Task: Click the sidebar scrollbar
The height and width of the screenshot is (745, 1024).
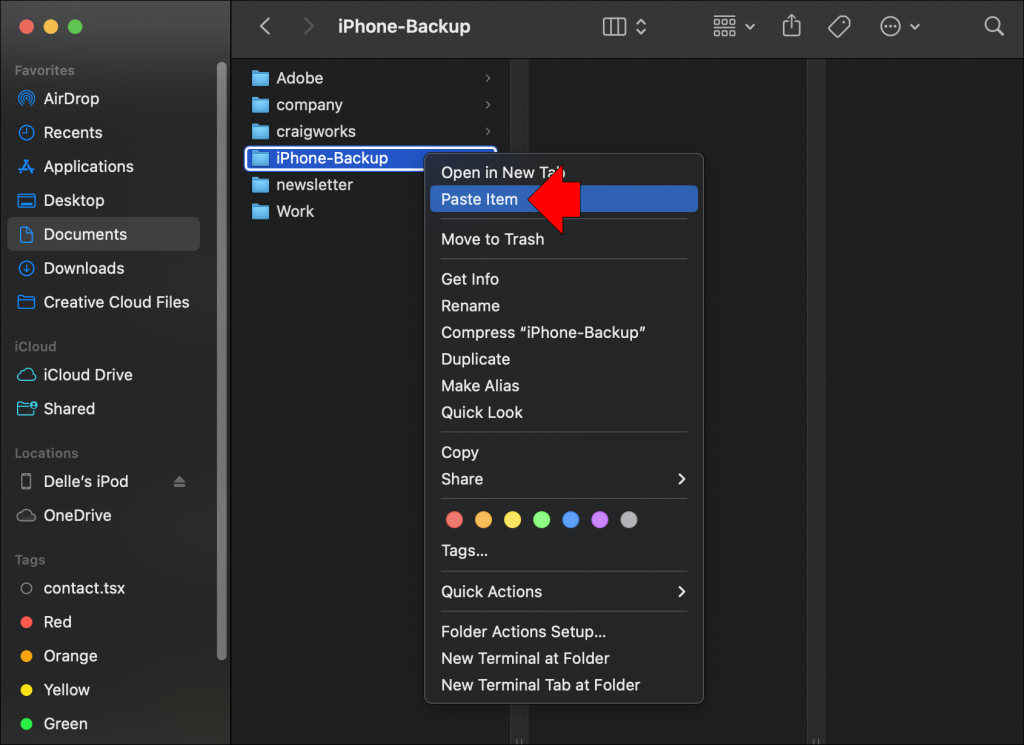Action: (x=221, y=360)
